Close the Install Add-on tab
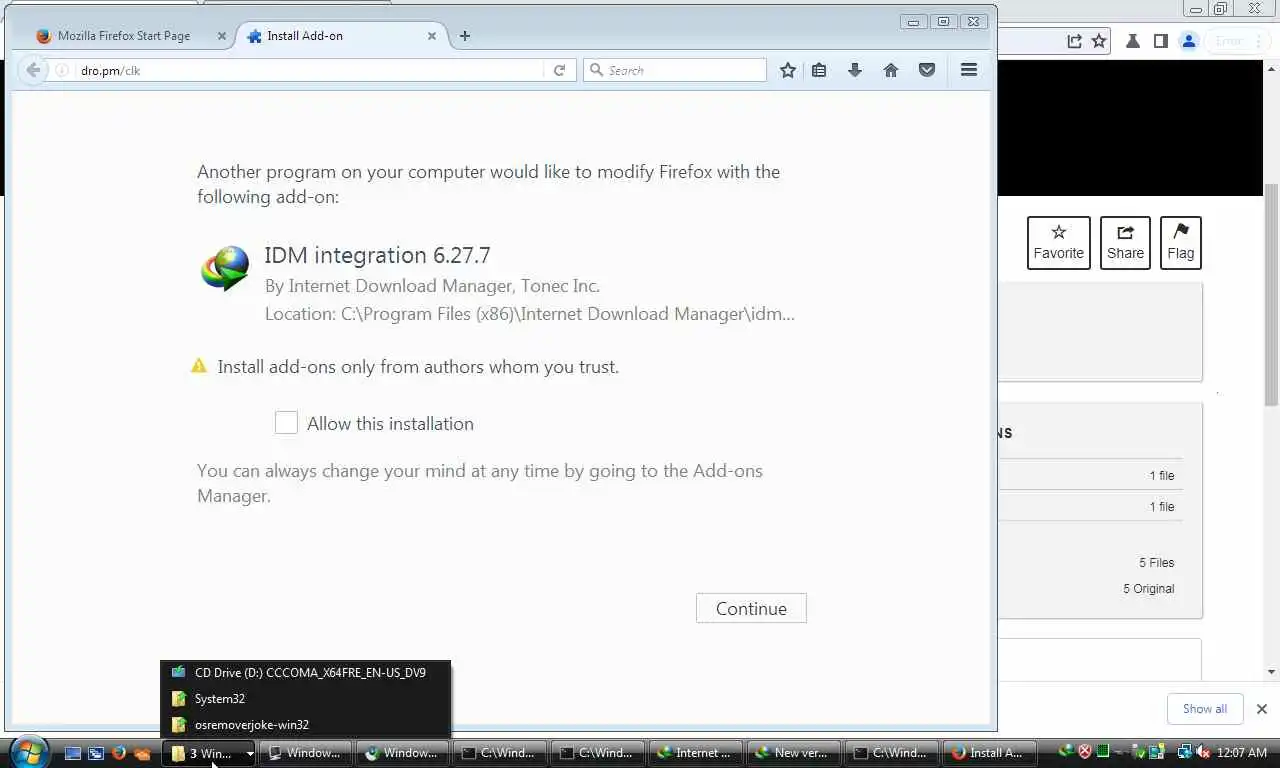This screenshot has width=1280, height=768. pos(432,36)
